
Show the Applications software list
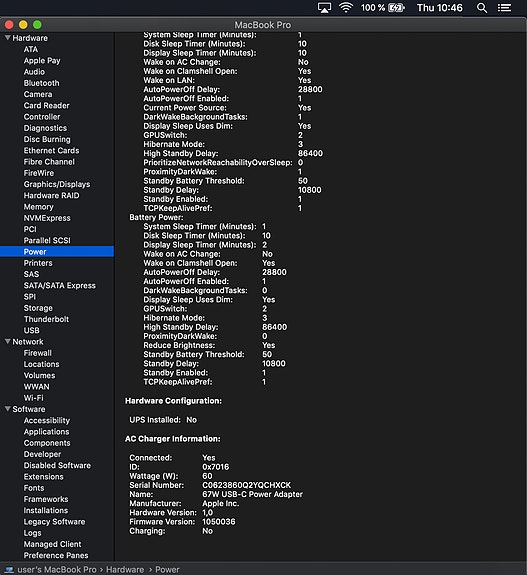click(47, 432)
